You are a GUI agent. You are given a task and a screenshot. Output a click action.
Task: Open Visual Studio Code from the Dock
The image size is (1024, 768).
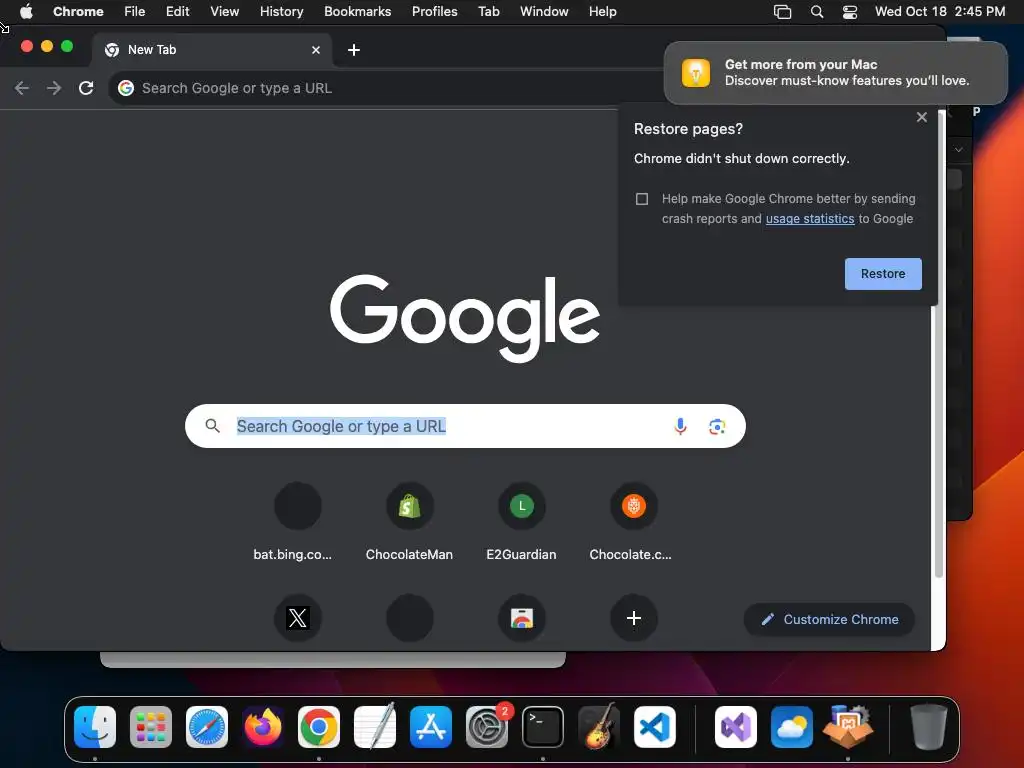[x=655, y=727]
